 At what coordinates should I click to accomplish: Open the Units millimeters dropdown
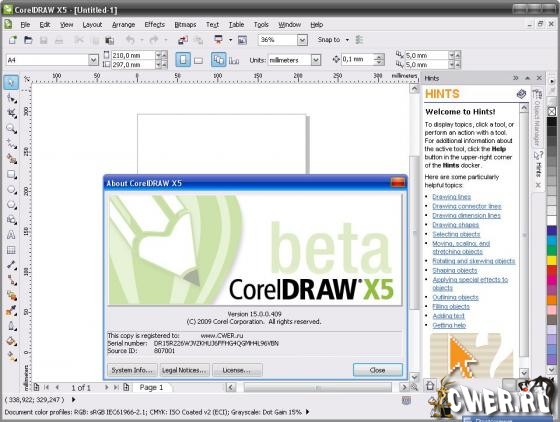point(316,60)
